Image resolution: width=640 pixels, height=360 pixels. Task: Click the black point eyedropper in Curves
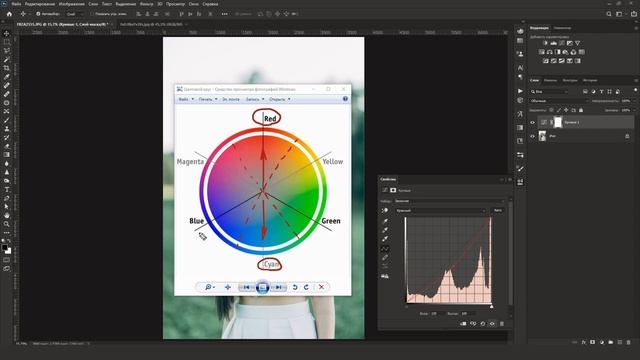click(385, 221)
